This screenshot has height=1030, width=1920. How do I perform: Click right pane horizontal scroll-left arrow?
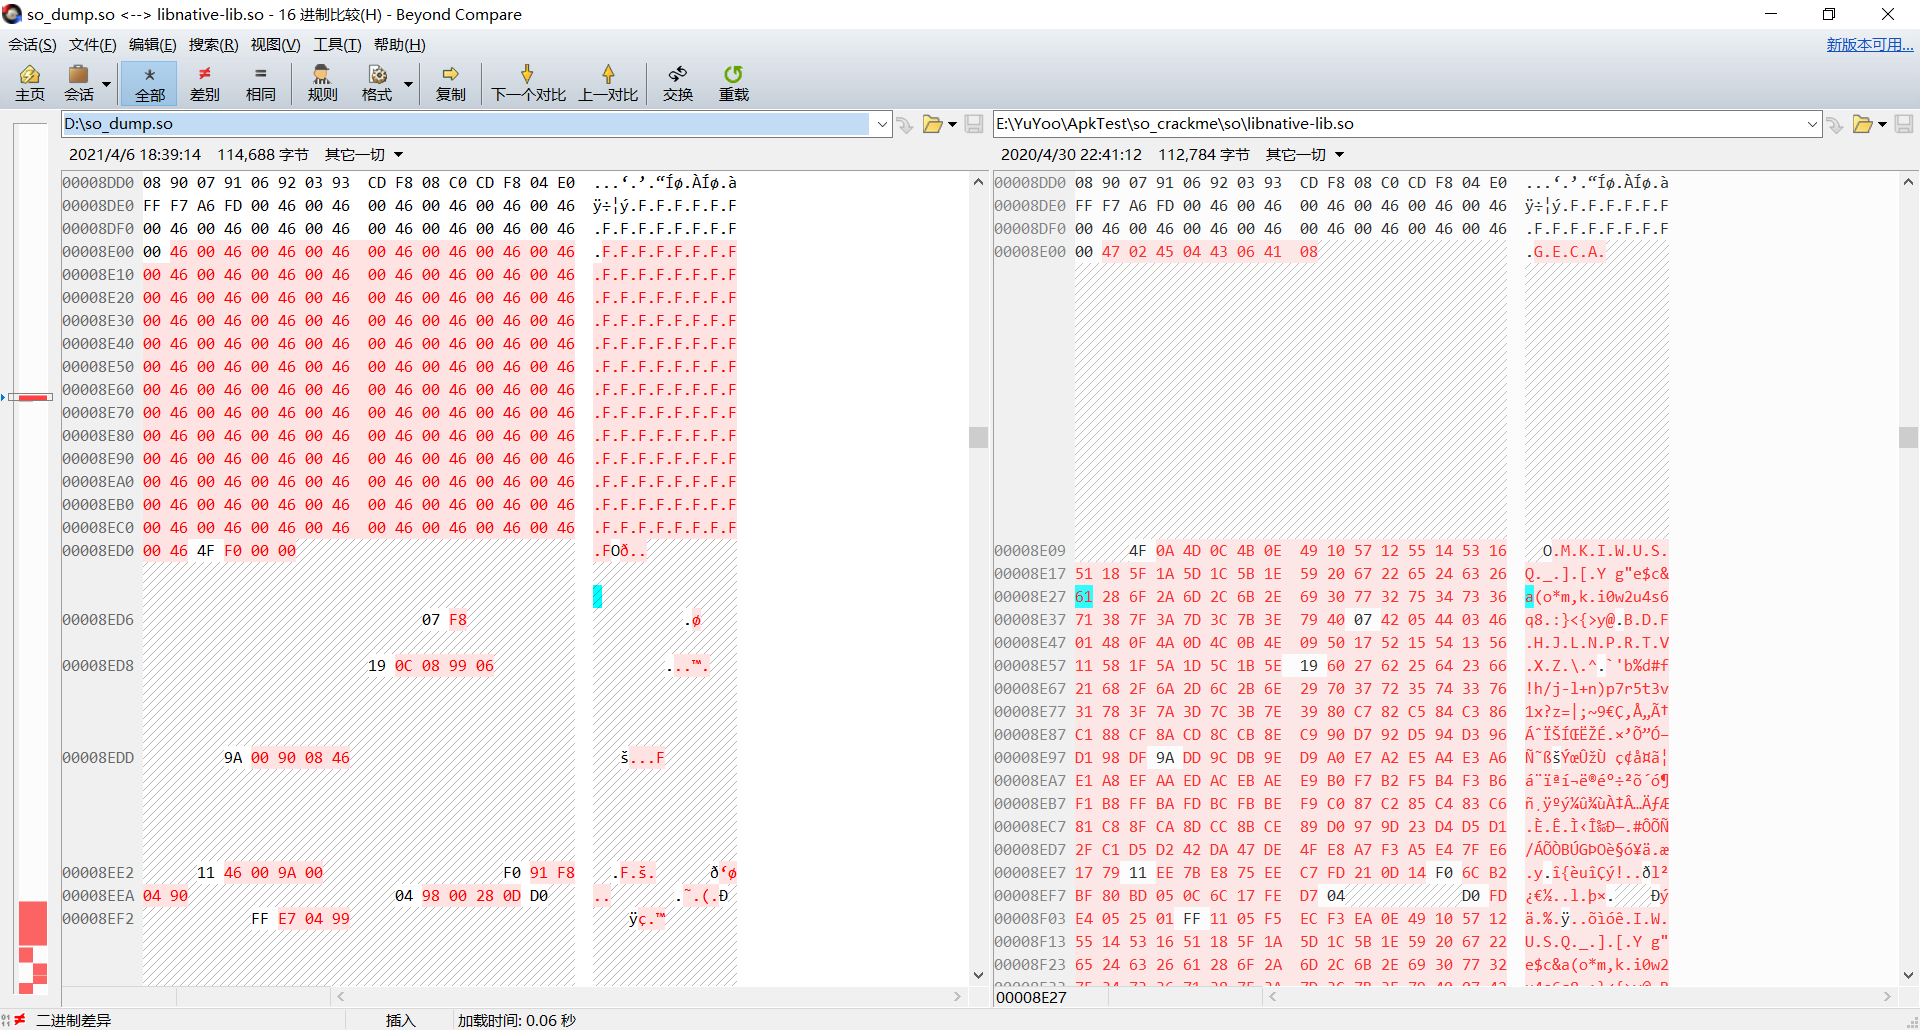point(1273,997)
